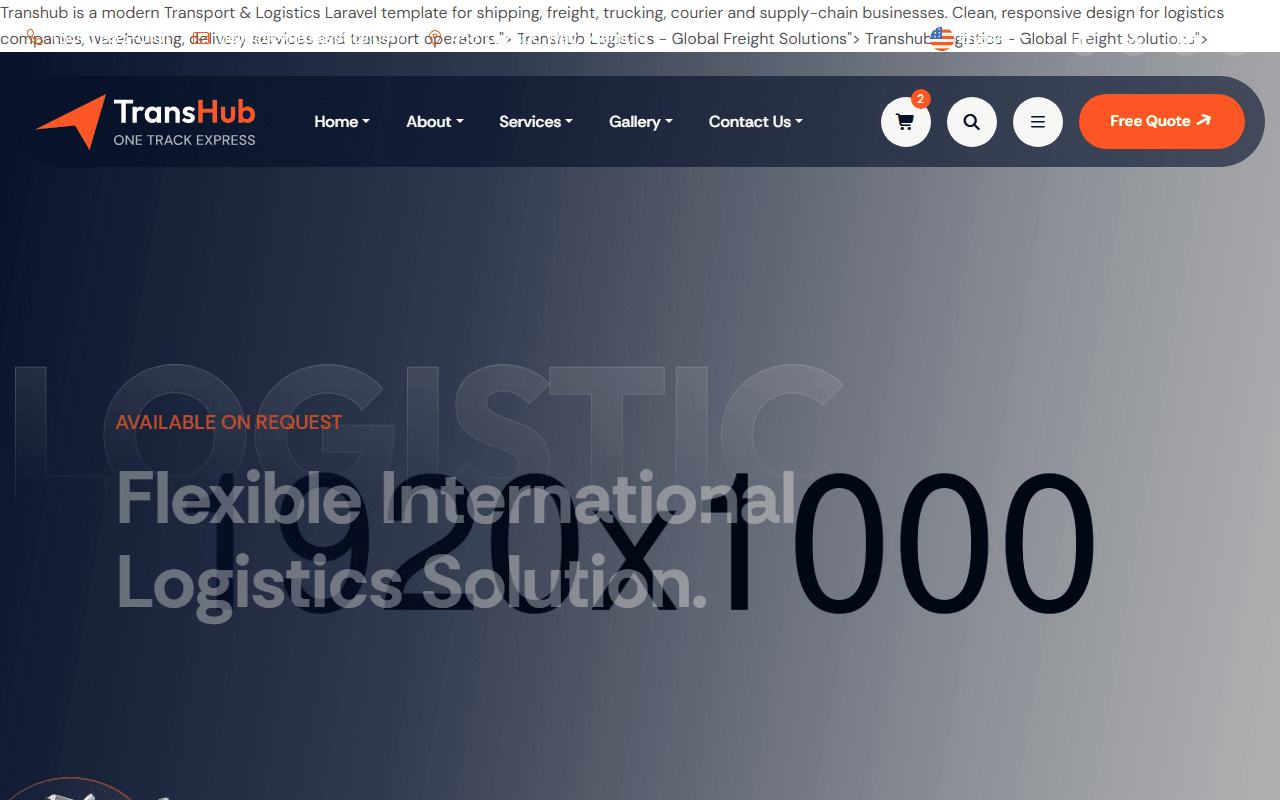The image size is (1280, 800).
Task: Click the Free Quote button
Action: [1162, 121]
